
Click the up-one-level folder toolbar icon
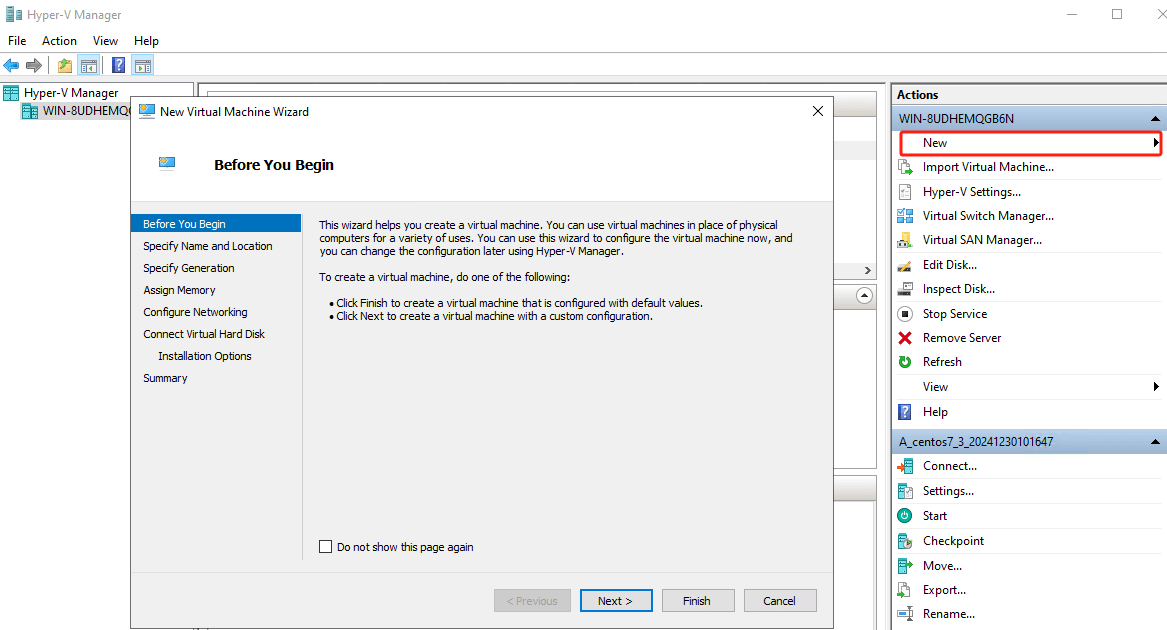[x=65, y=66]
